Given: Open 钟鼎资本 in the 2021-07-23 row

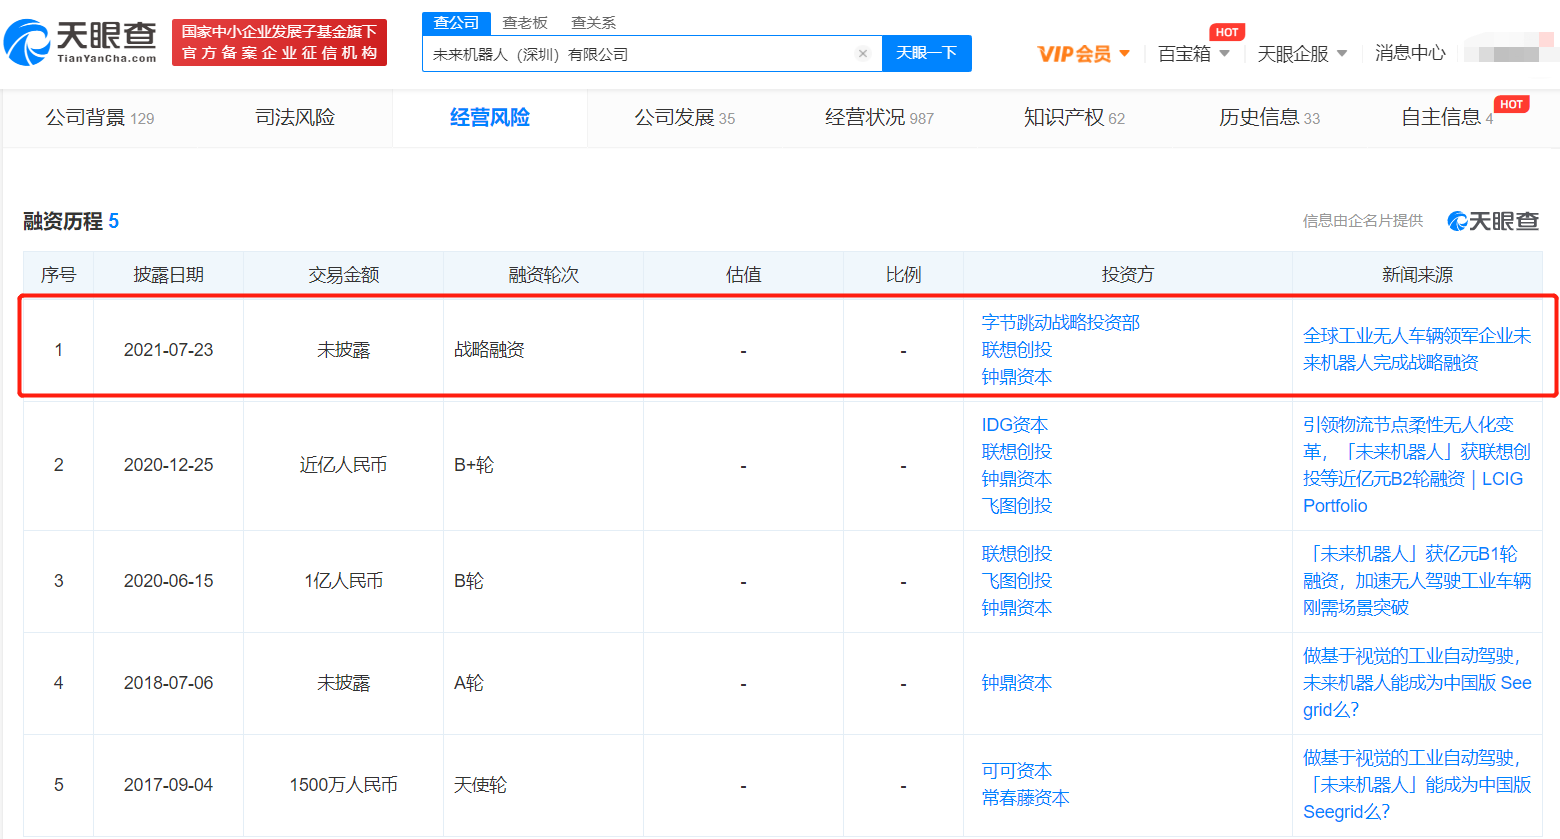Looking at the screenshot, I should (x=1017, y=377).
